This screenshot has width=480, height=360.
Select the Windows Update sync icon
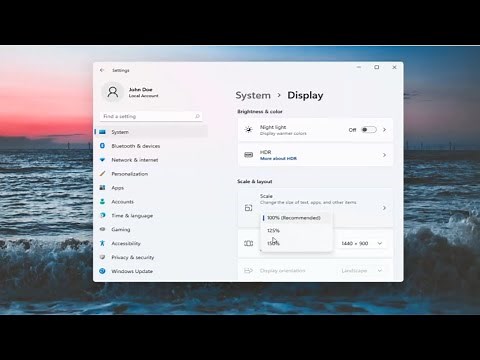103,271
